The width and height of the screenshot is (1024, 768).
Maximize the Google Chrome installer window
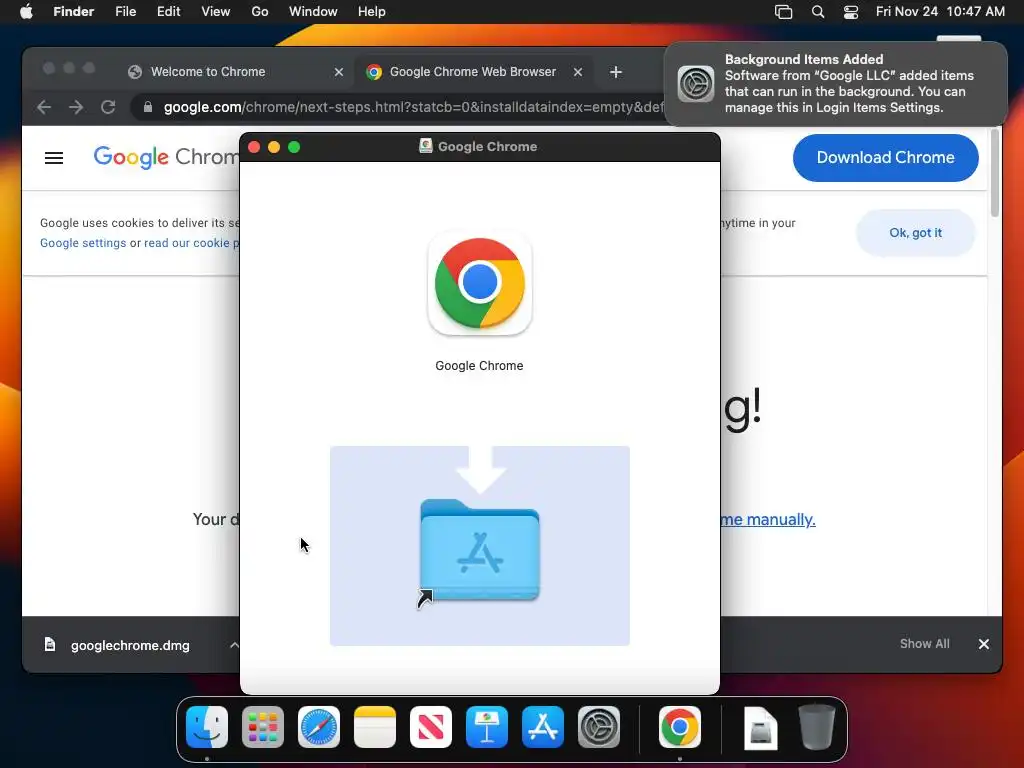tap(294, 147)
